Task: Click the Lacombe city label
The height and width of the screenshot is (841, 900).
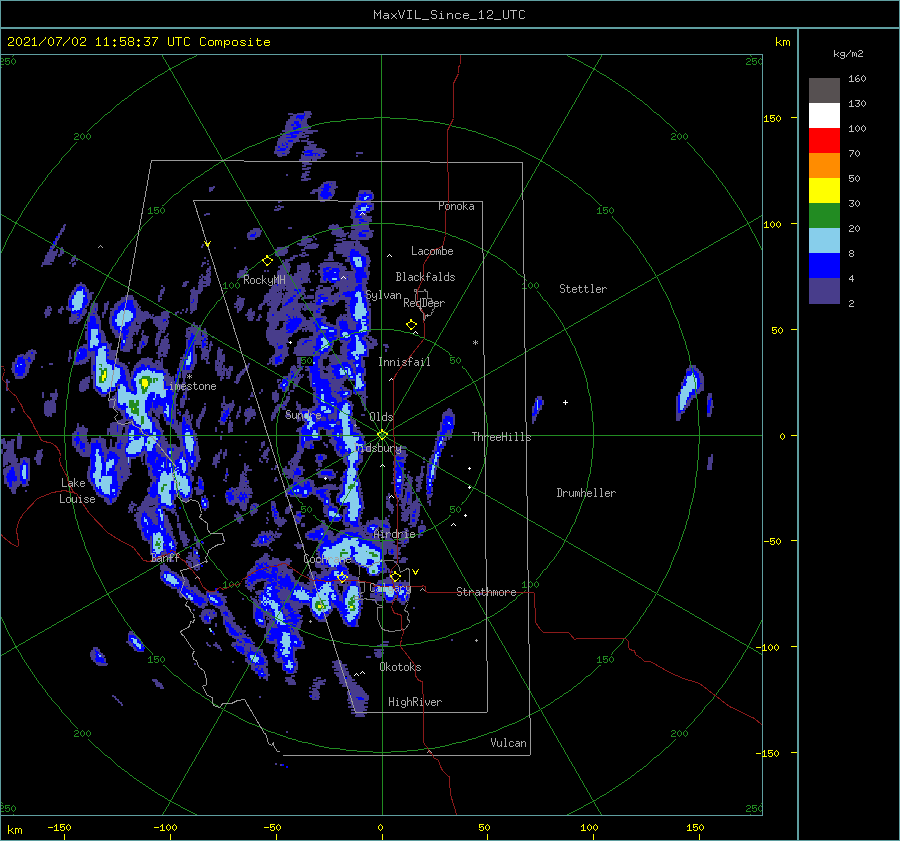Action: [x=432, y=251]
